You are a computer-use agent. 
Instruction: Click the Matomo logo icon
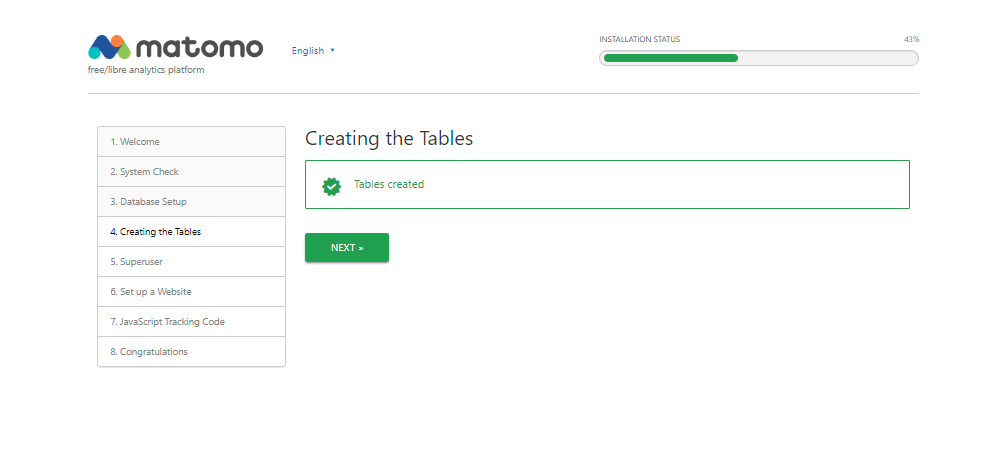(109, 47)
